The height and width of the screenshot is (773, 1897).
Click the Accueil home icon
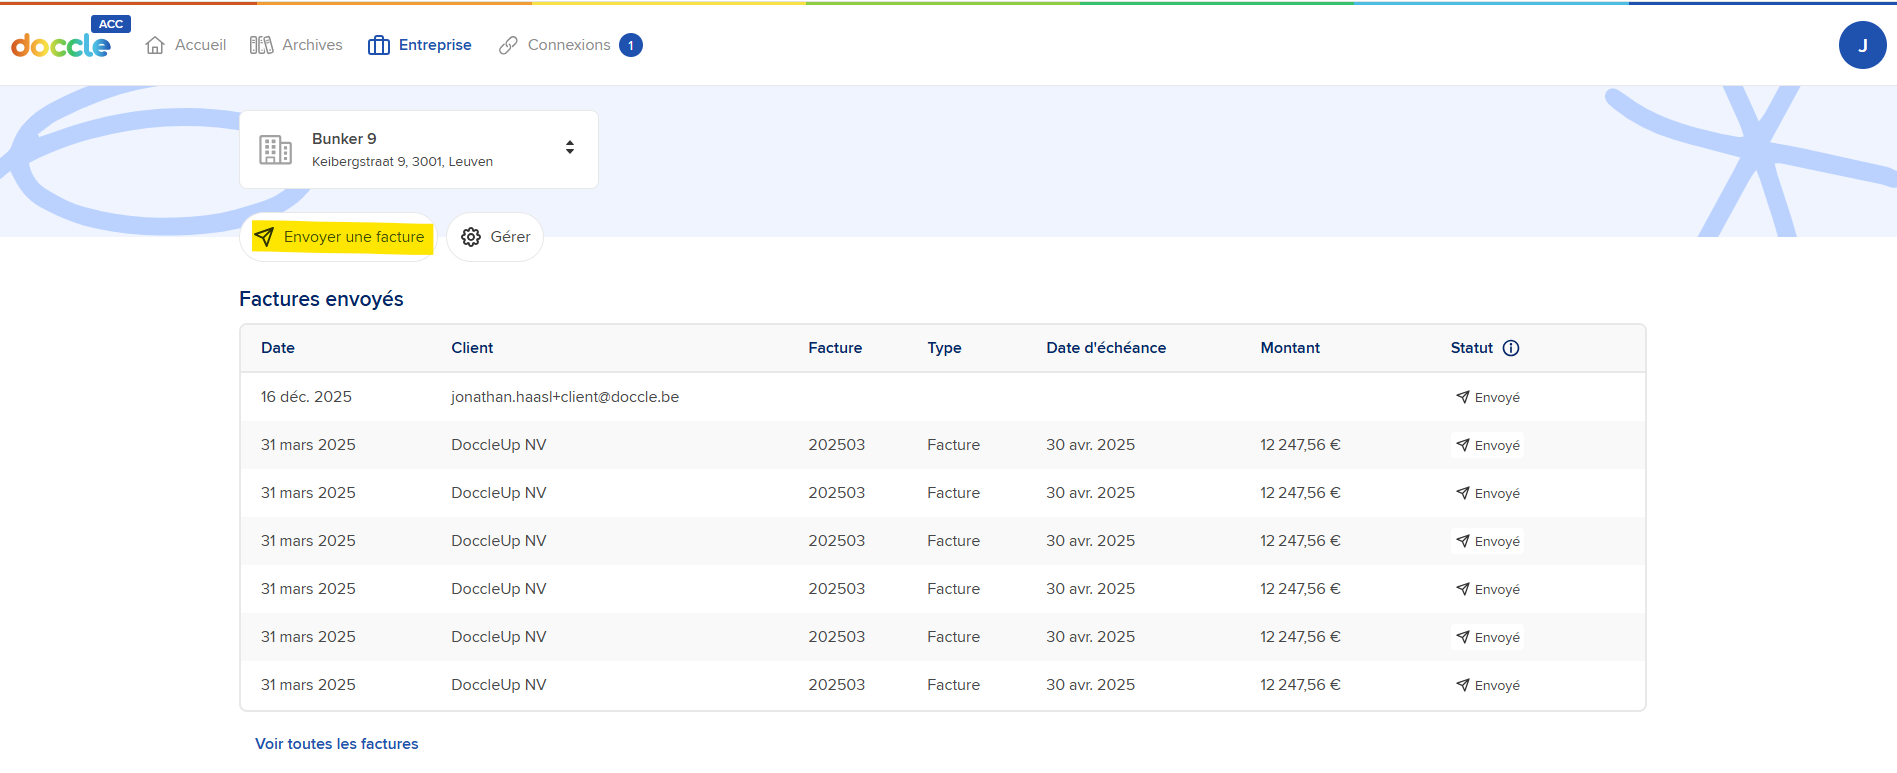(x=155, y=45)
